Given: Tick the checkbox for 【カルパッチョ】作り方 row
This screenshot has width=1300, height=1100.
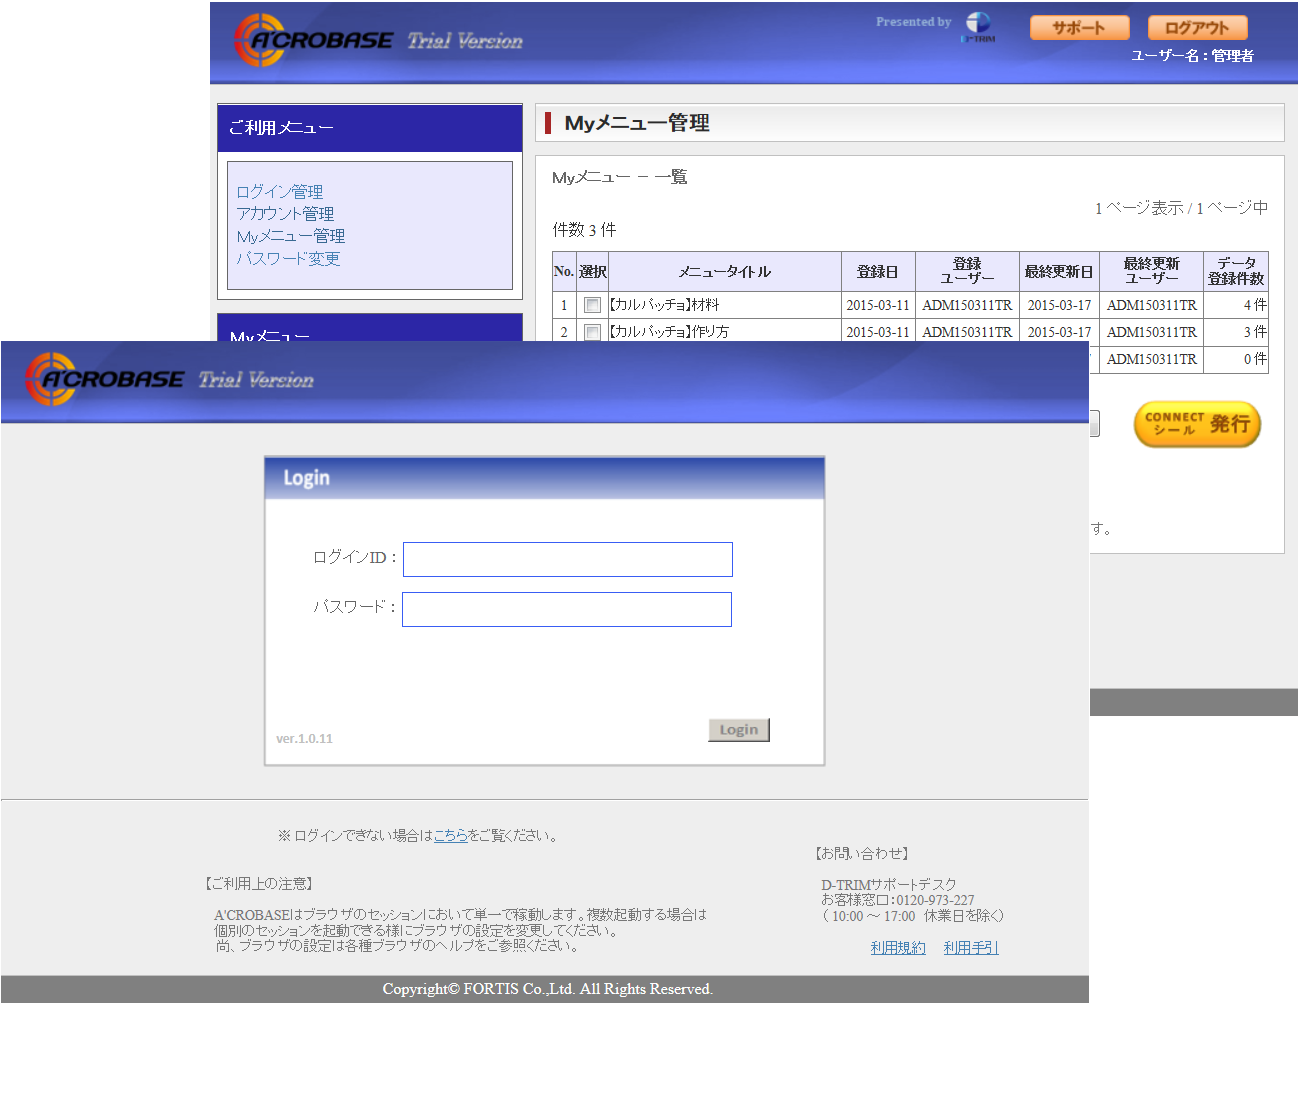Looking at the screenshot, I should tap(592, 332).
